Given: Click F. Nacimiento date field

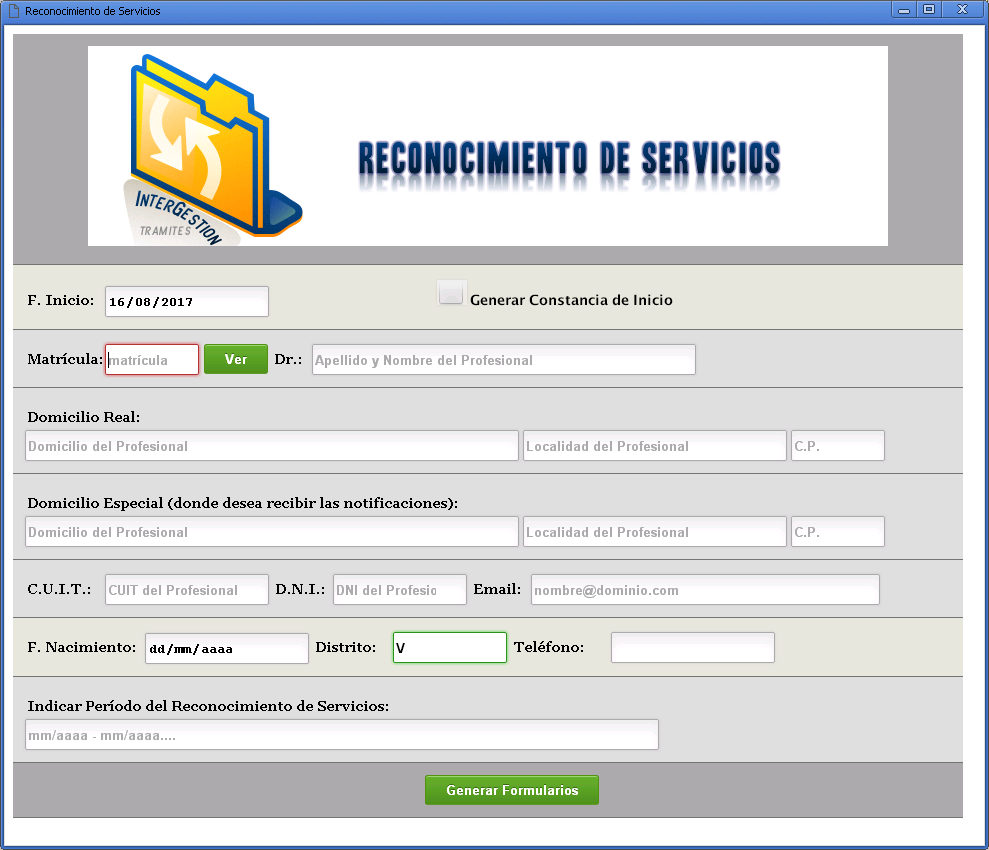Looking at the screenshot, I should 227,648.
